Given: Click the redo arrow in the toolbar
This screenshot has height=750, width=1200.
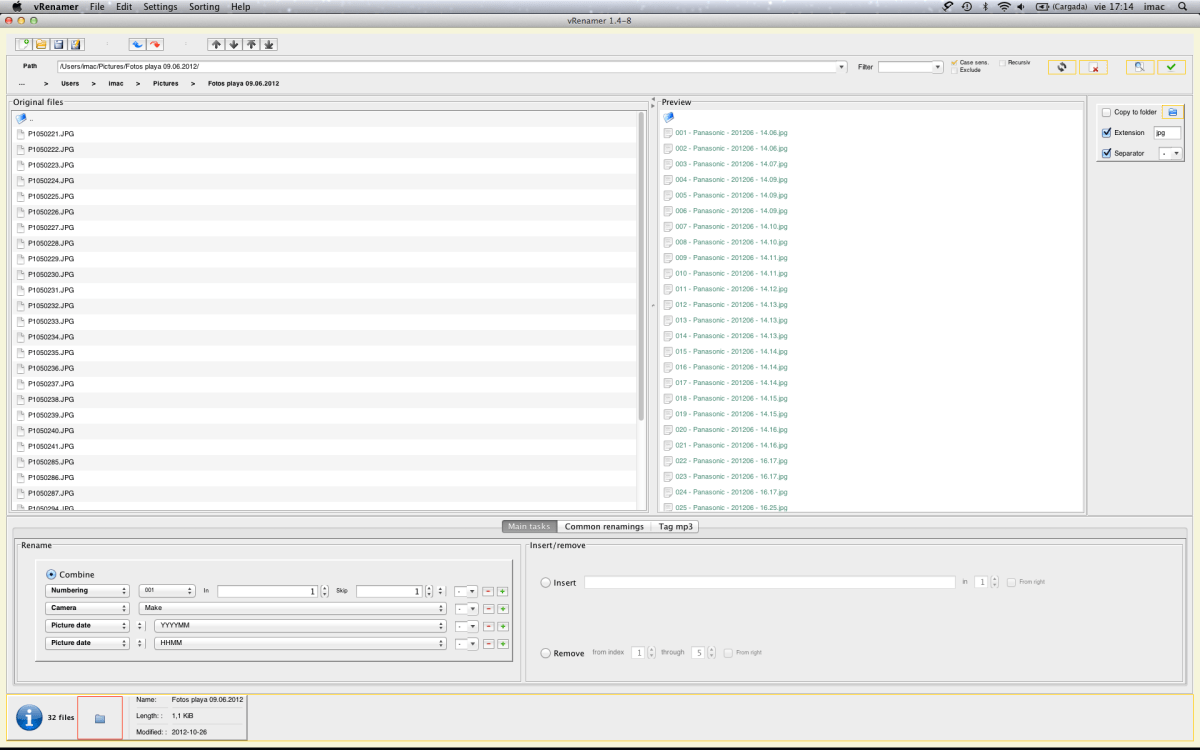Looking at the screenshot, I should click(155, 44).
